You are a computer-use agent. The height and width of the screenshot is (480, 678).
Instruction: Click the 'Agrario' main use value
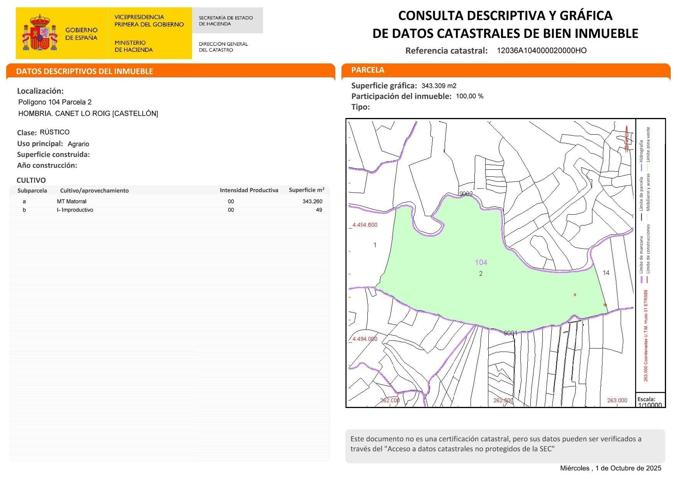[x=78, y=144]
